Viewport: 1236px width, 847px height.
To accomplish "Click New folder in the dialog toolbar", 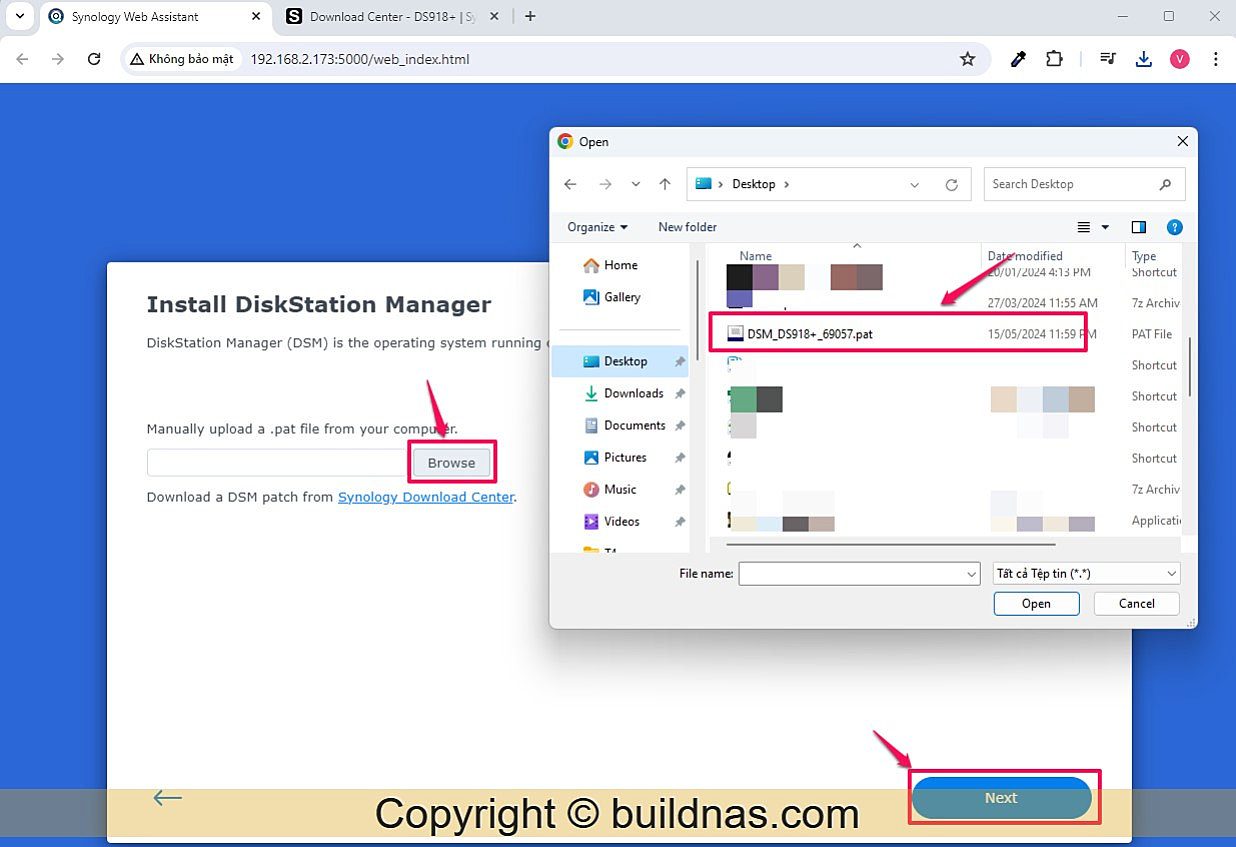I will (687, 227).
